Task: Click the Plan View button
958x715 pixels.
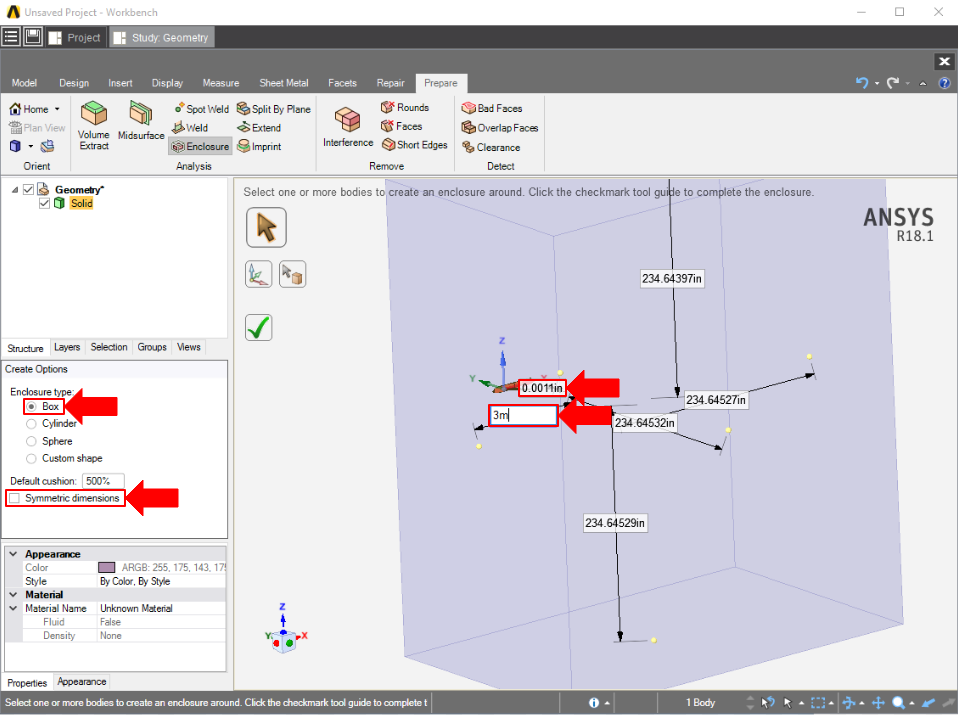Action: click(37, 128)
